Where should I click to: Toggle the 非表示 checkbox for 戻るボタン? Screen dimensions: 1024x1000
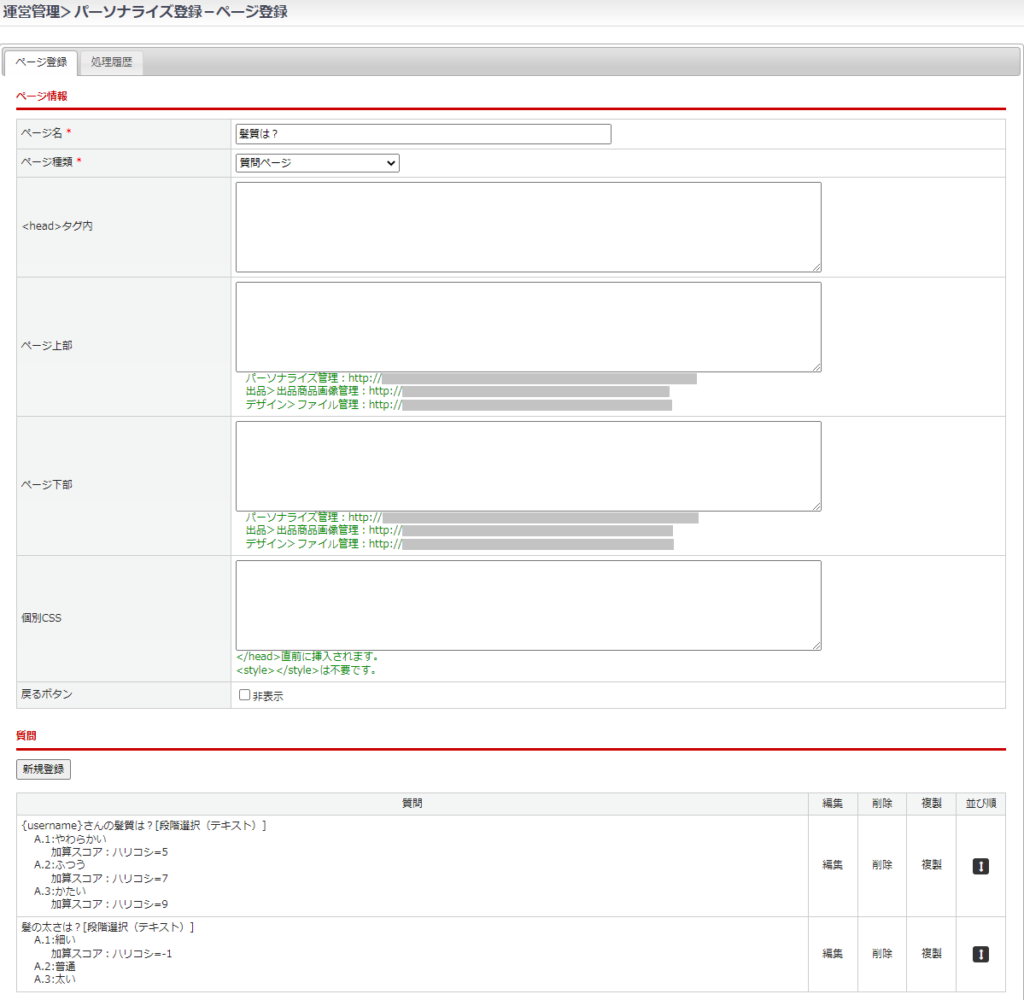pyautogui.click(x=244, y=695)
